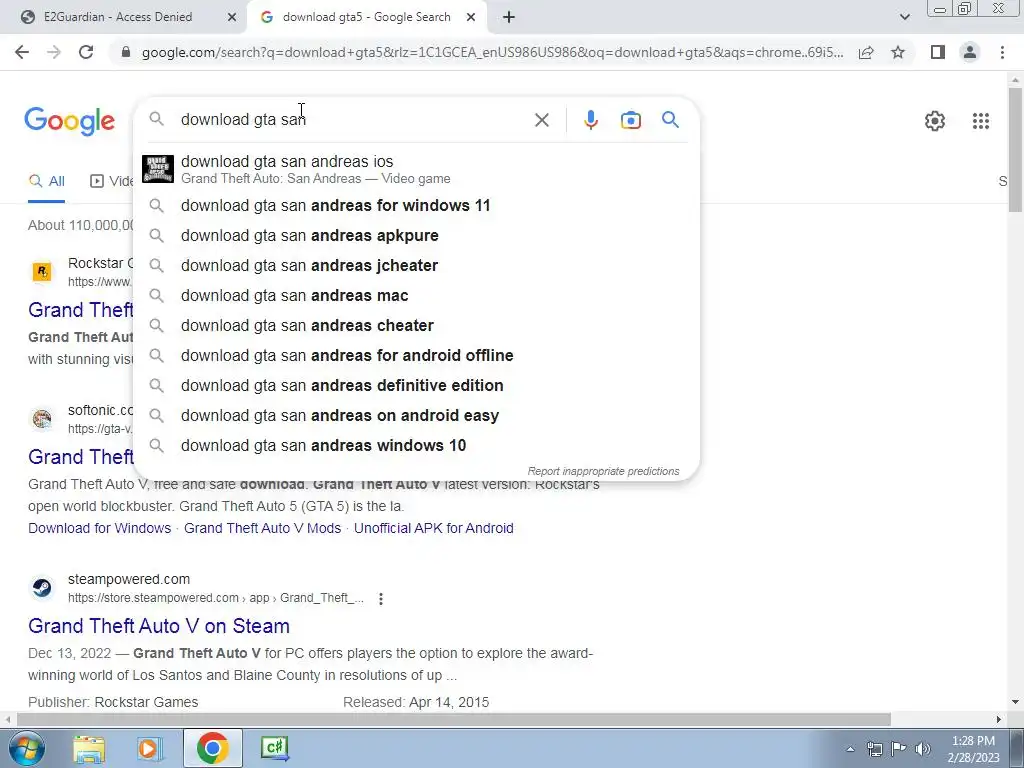Click the scroll right arrow
The height and width of the screenshot is (768, 1024).
pyautogui.click(x=999, y=719)
